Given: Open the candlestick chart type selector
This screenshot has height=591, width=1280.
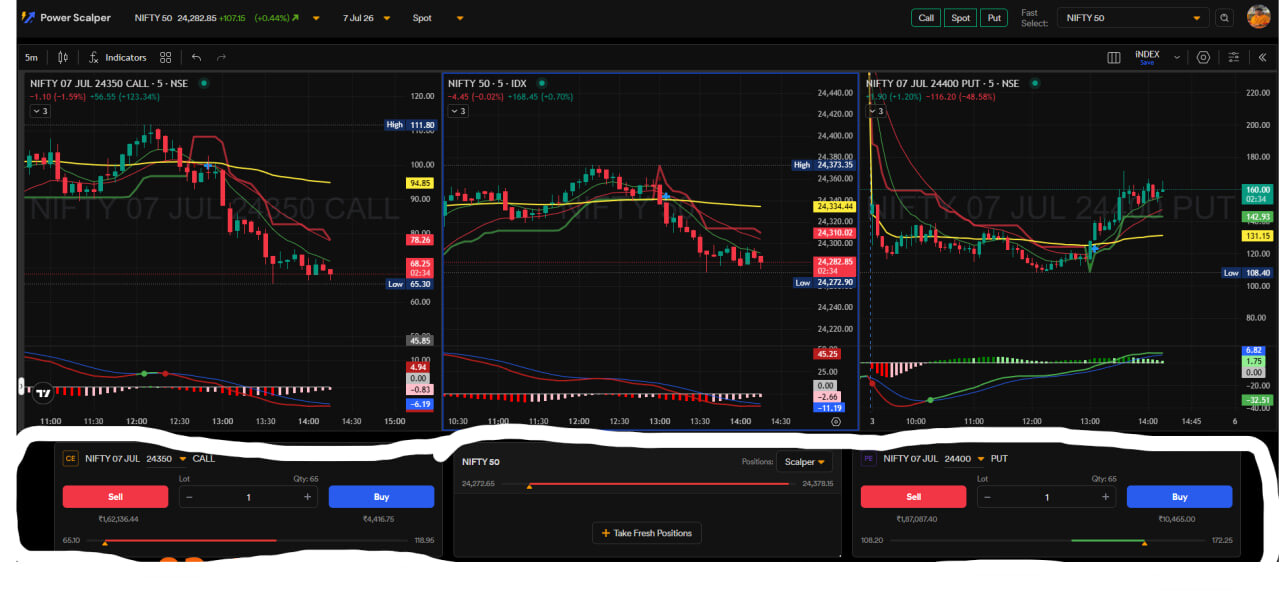Looking at the screenshot, I should [64, 58].
